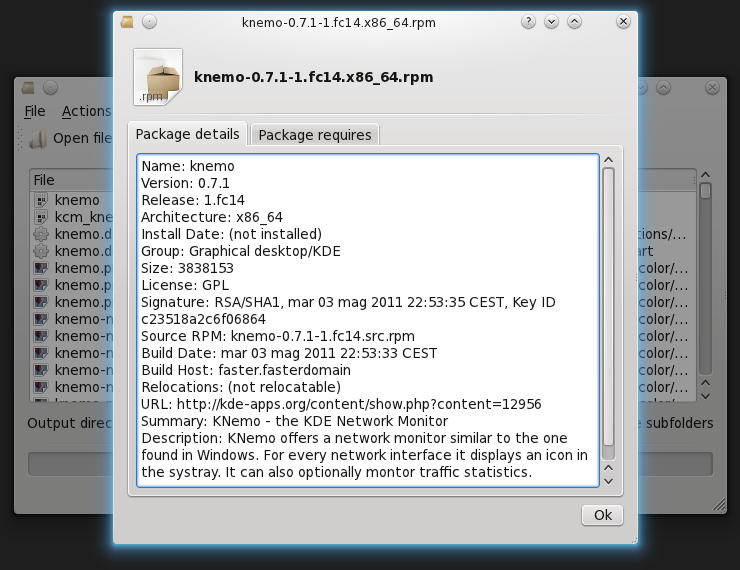Click Build Host: faster.fasterdomain line

[x=246, y=370]
